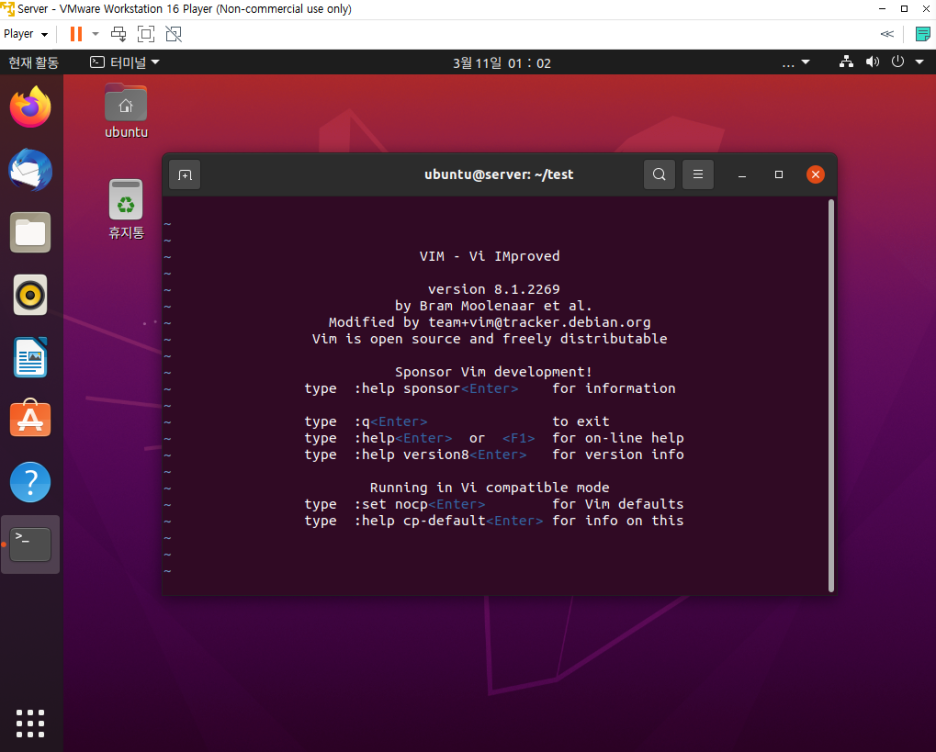Send Ctrl+Alt+Del to virtual machine
Image resolution: width=936 pixels, height=752 pixels.
[118, 34]
